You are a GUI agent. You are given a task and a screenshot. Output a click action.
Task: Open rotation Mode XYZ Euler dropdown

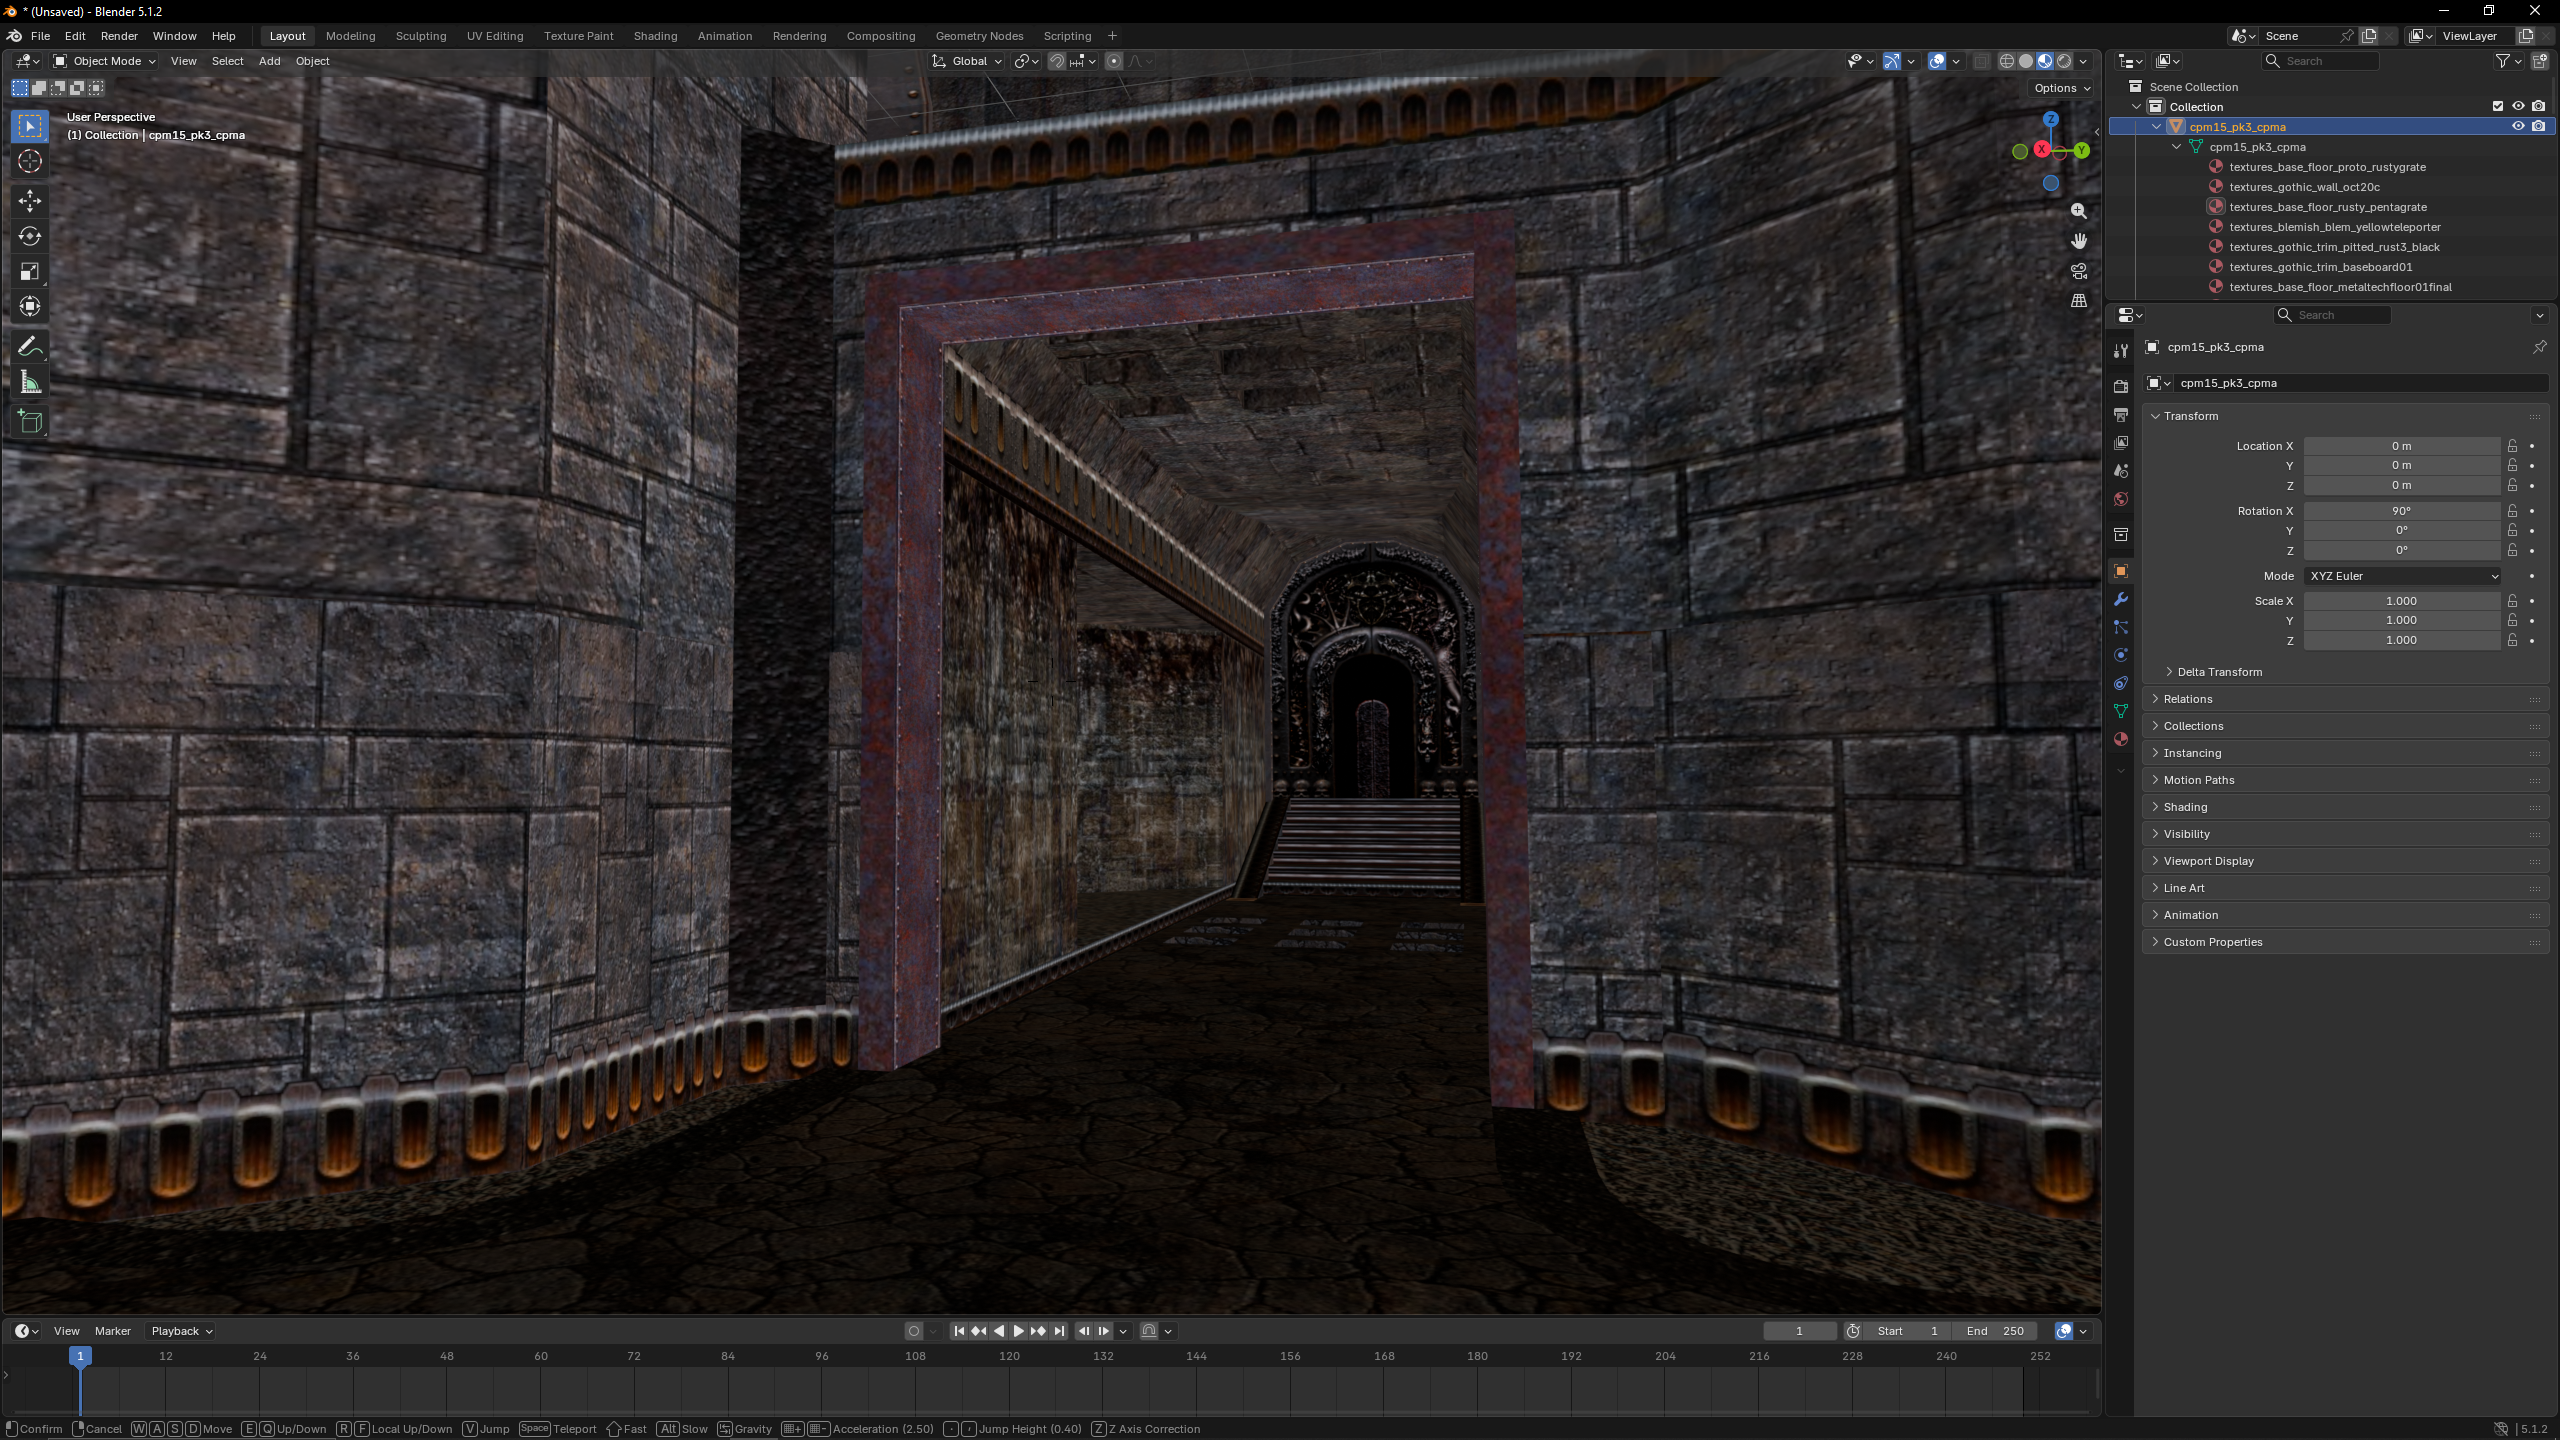(x=2402, y=576)
